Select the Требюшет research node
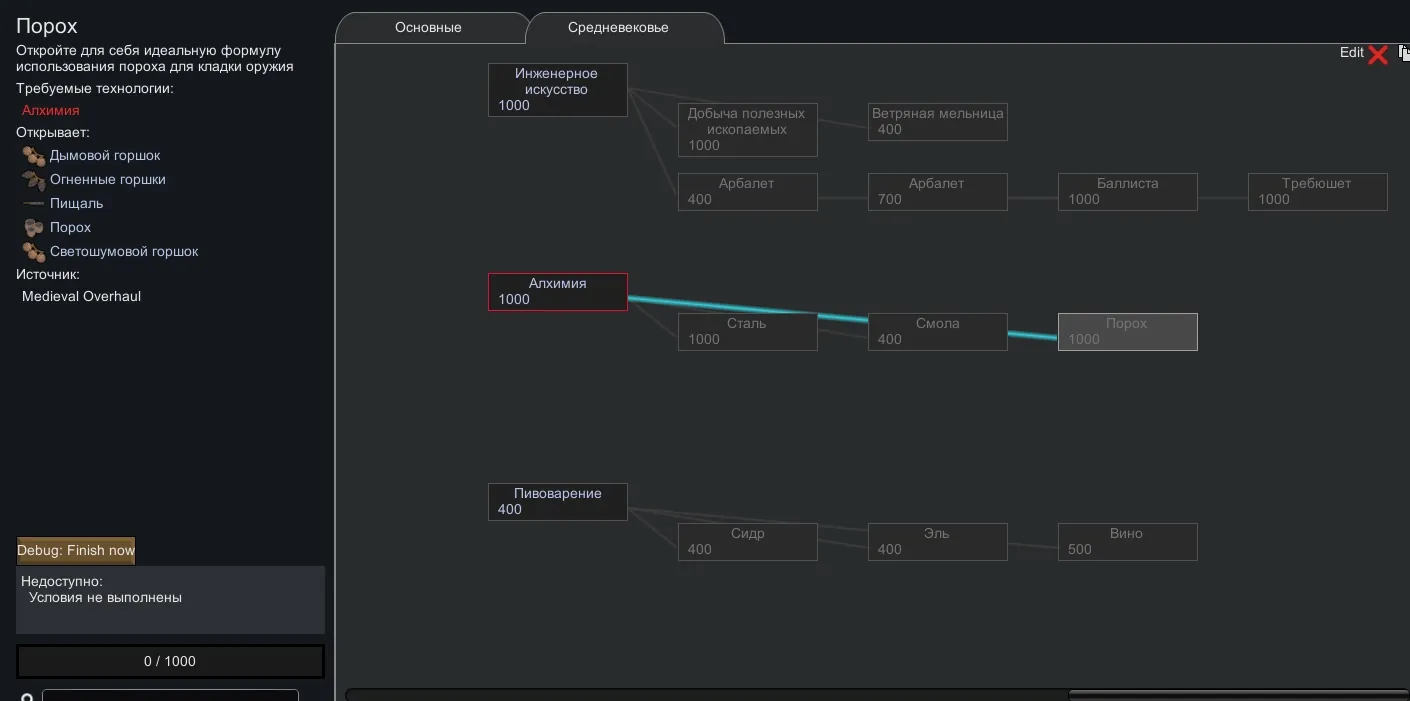 pyautogui.click(x=1317, y=192)
